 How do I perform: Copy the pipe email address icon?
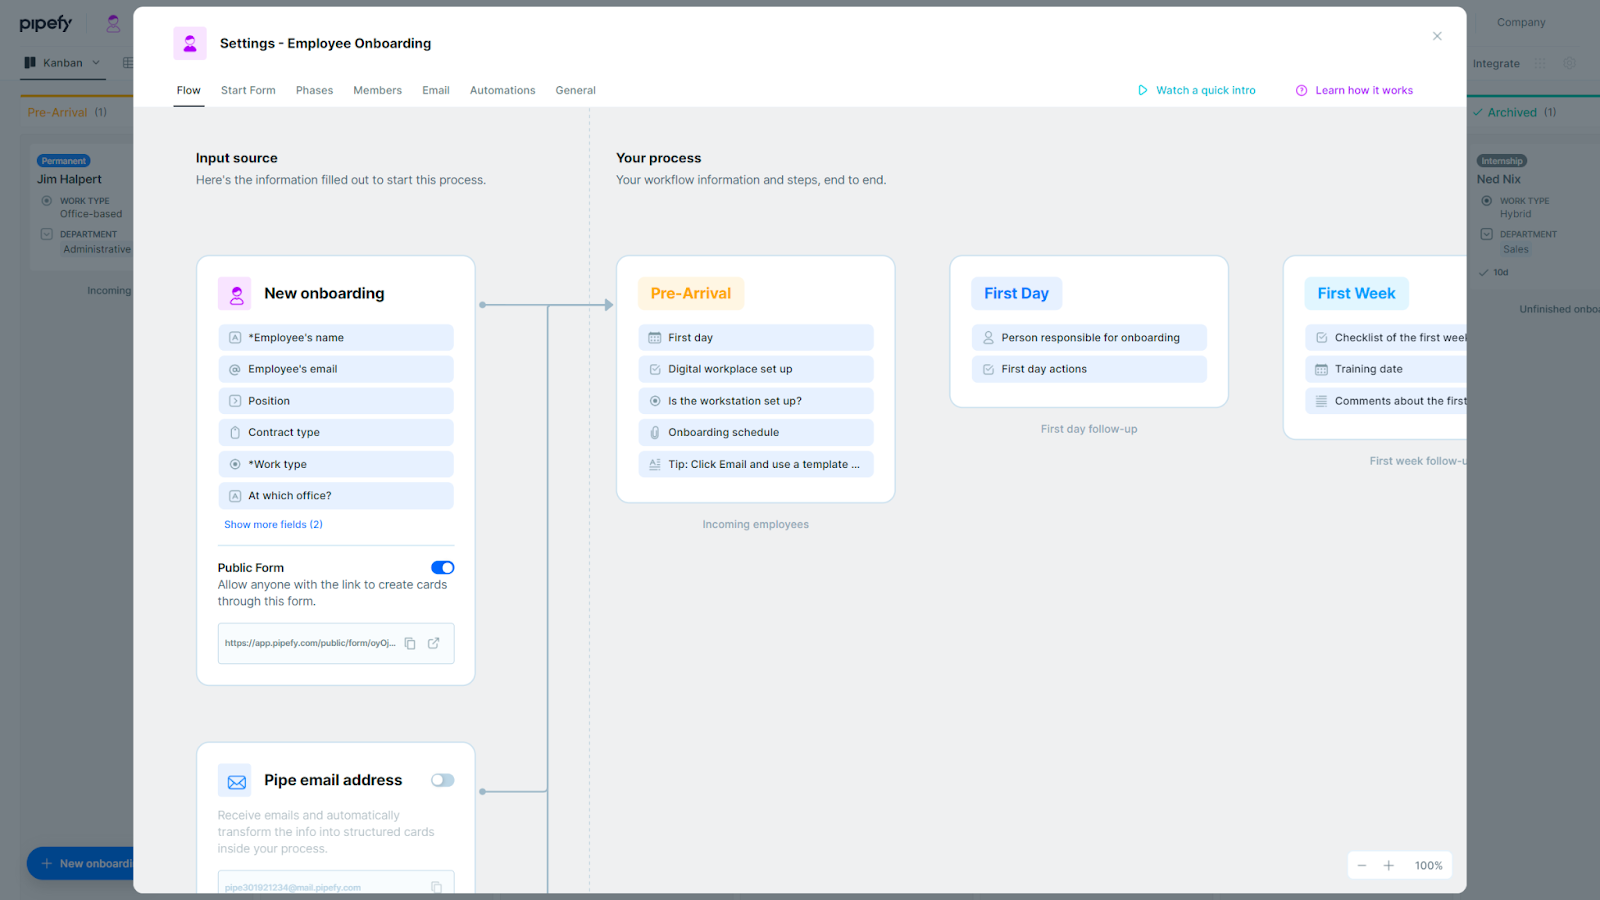click(437, 887)
